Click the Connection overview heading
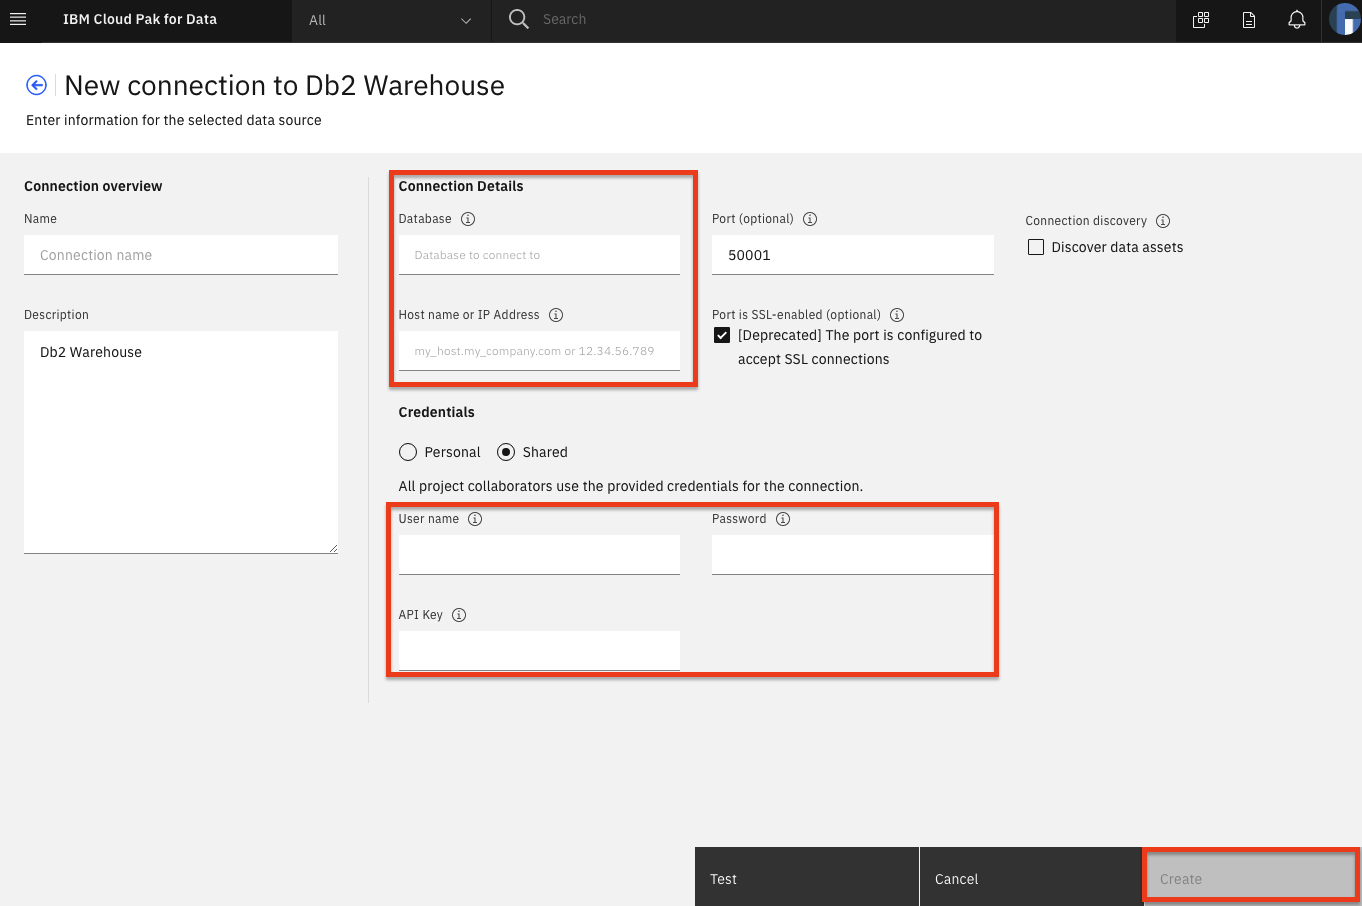Viewport: 1362px width, 906px height. pos(93,186)
